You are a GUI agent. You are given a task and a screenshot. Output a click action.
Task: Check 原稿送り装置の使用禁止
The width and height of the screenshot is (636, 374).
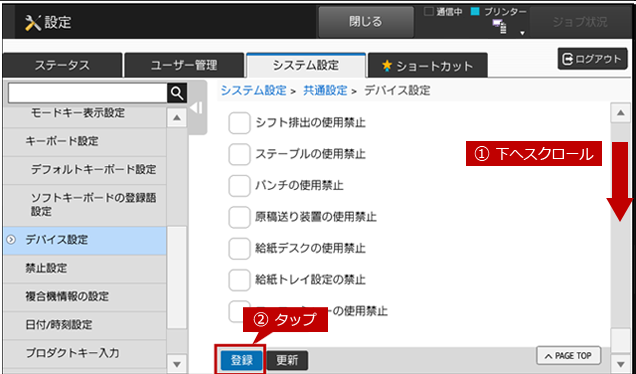coord(239,217)
